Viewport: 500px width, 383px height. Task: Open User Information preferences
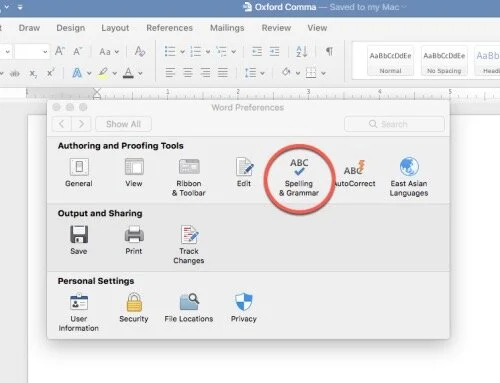pyautogui.click(x=79, y=313)
